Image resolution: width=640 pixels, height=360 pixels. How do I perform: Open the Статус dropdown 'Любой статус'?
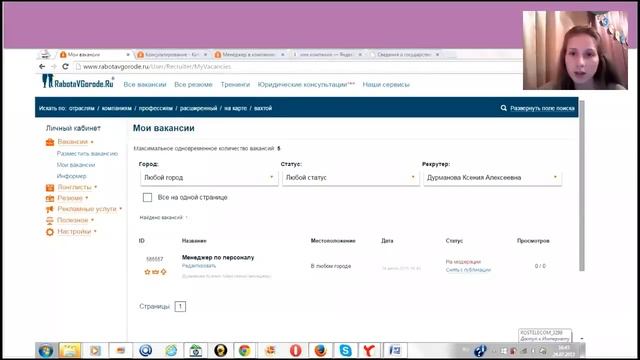[350, 178]
